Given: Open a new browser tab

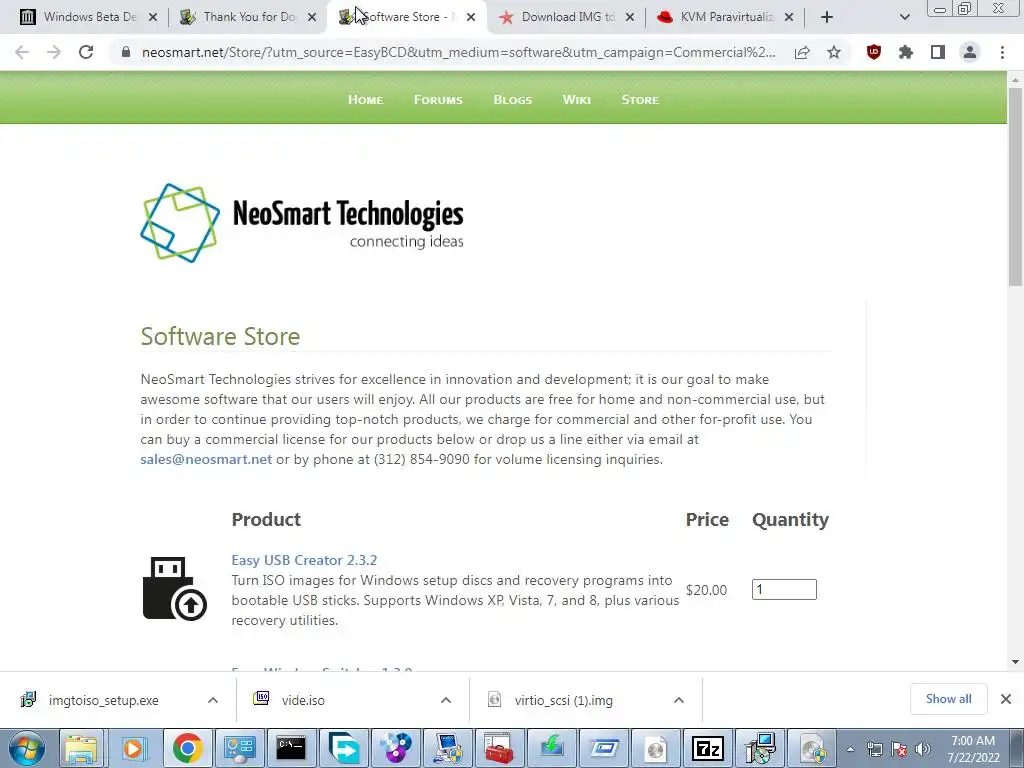Looking at the screenshot, I should pos(827,17).
